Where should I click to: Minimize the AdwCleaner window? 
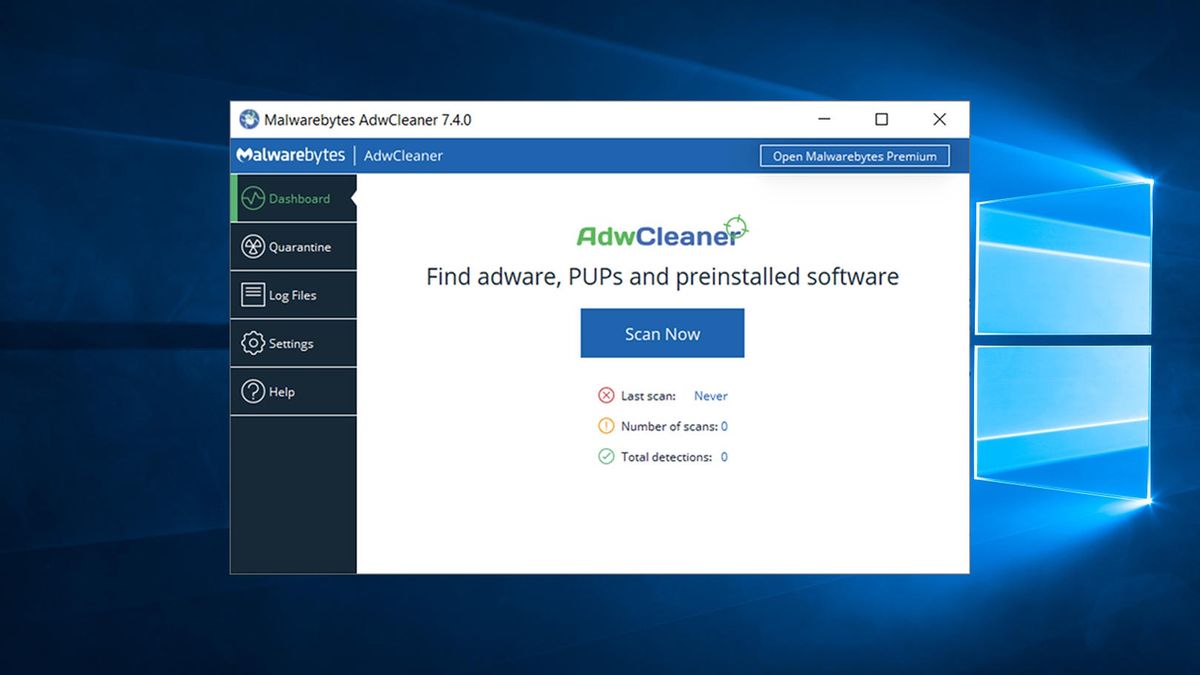[x=824, y=119]
